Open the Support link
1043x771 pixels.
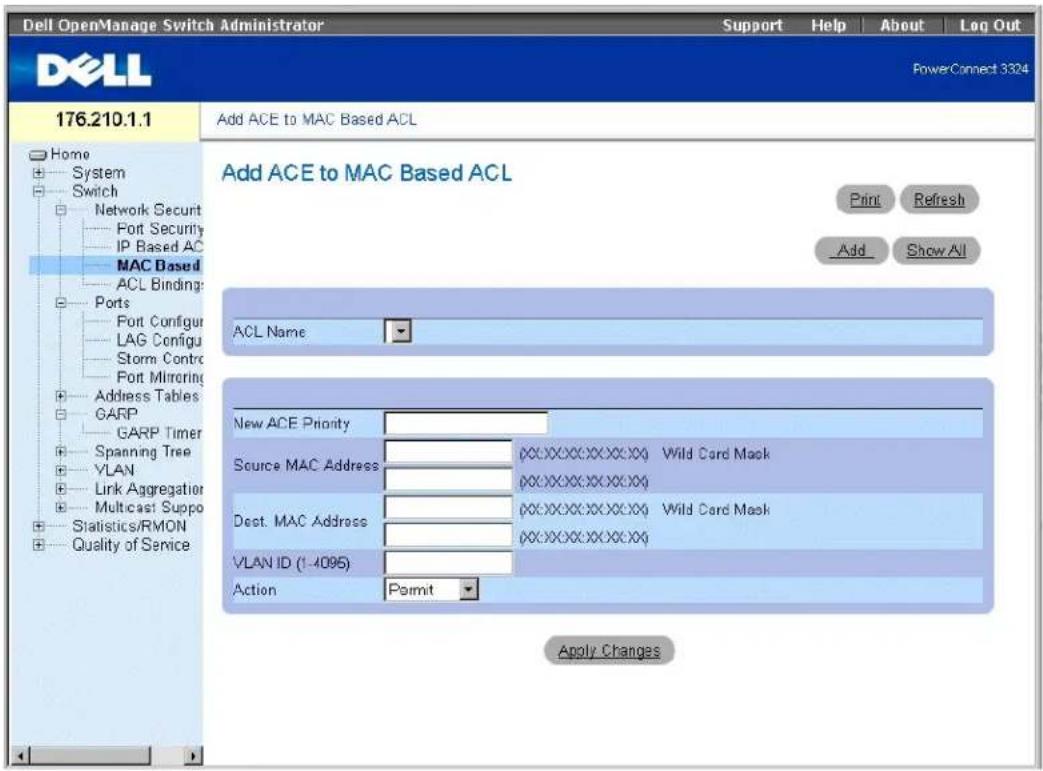752,25
